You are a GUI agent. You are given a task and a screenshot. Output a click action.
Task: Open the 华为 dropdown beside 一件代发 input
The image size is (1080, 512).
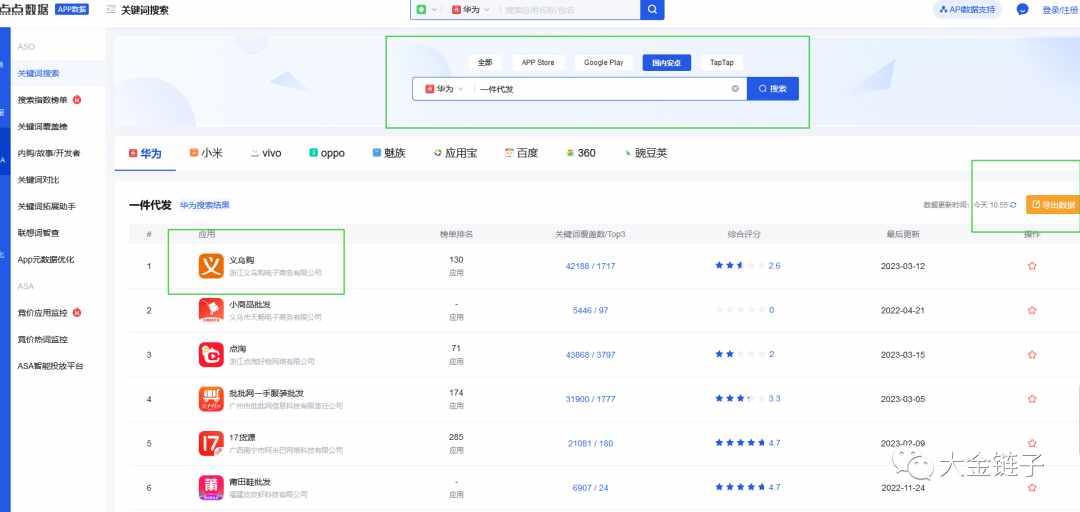444,89
